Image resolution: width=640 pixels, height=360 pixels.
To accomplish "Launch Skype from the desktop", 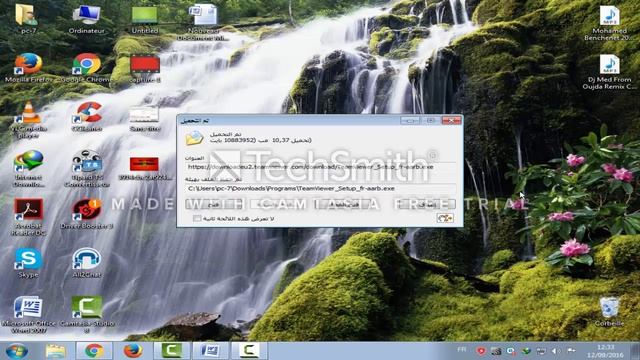I will coord(28,263).
